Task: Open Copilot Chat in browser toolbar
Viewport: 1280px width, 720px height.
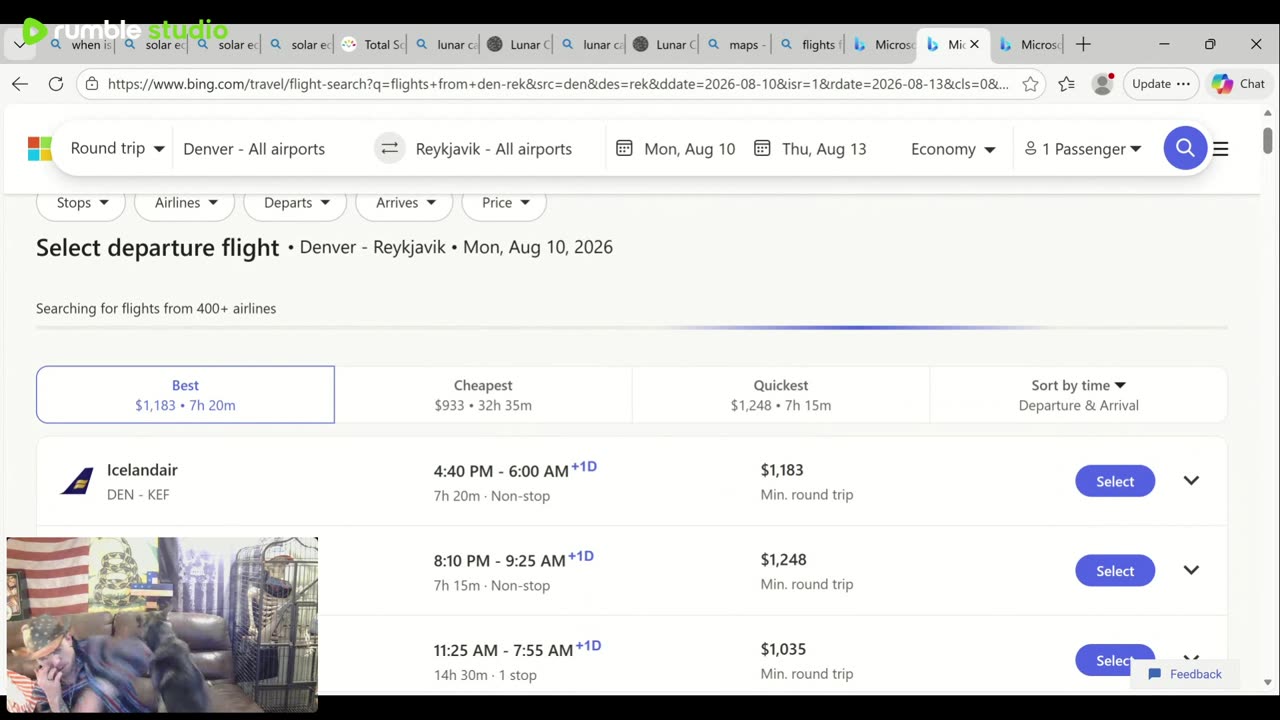Action: point(1238,84)
